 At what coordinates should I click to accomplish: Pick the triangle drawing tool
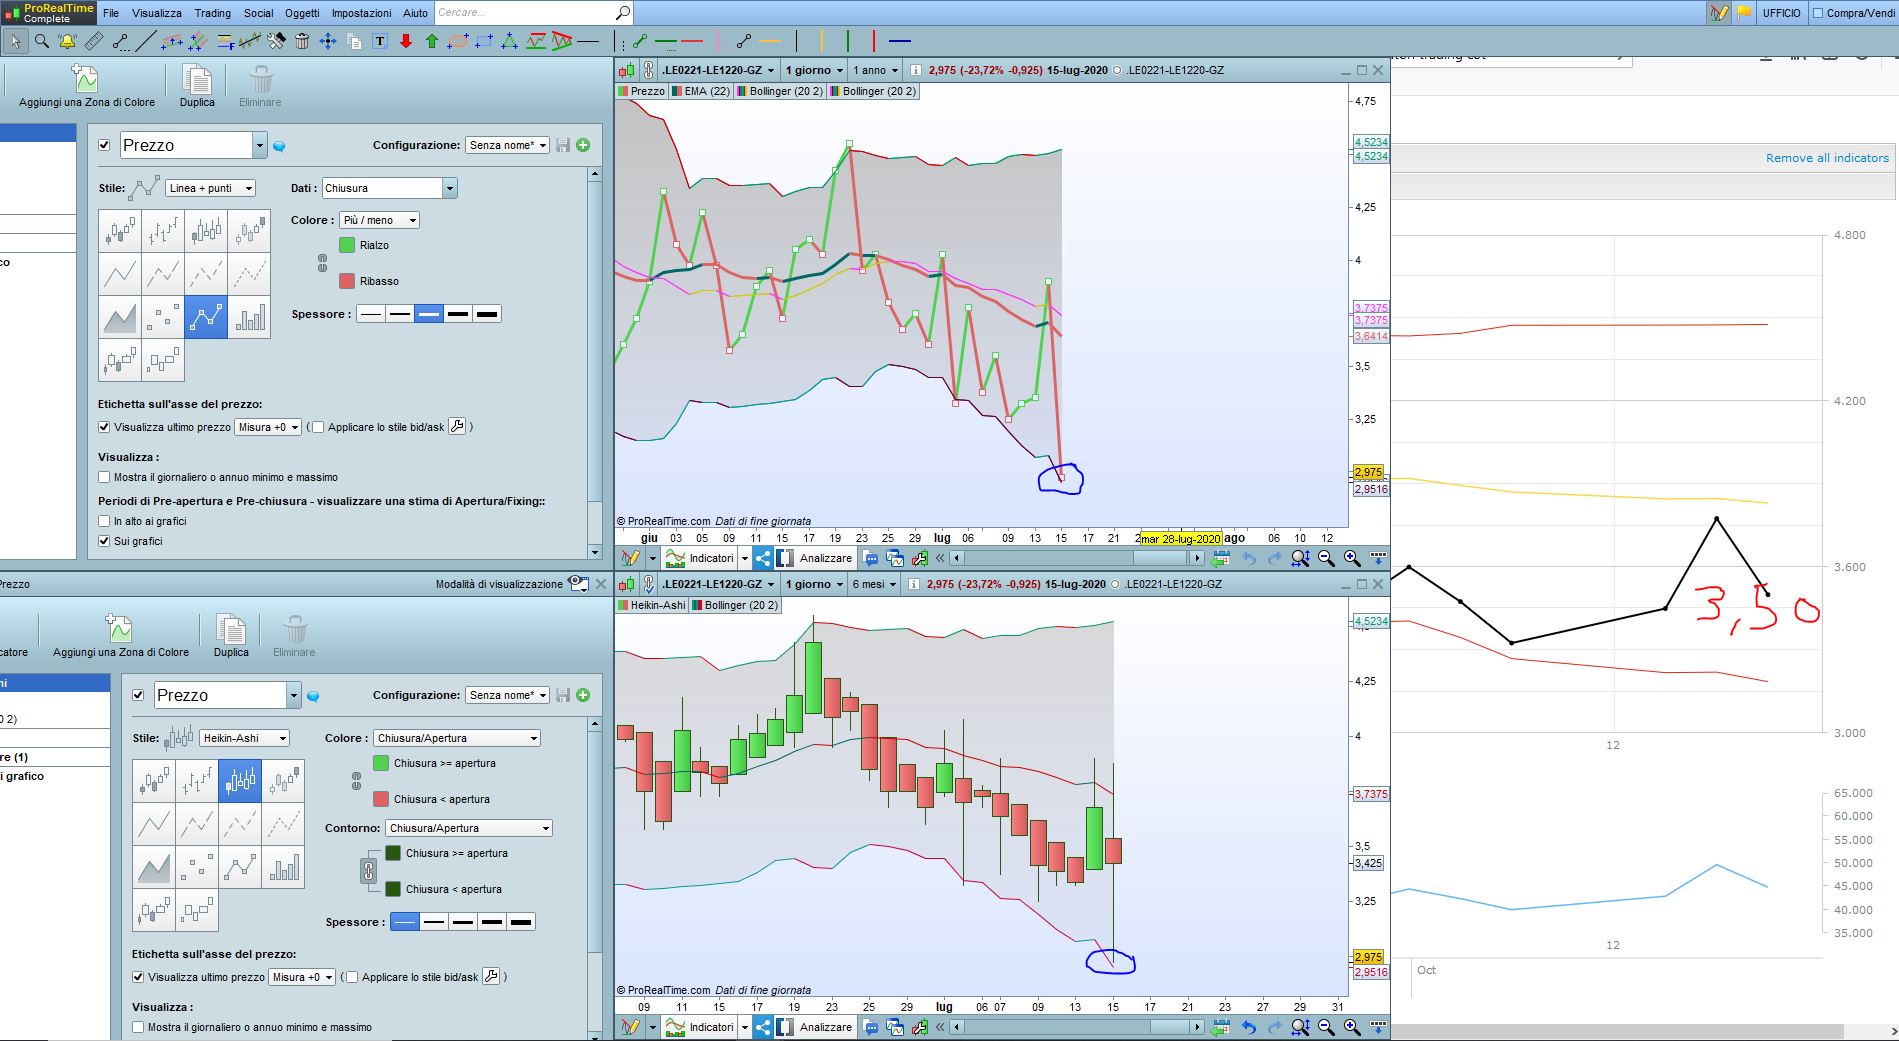510,41
